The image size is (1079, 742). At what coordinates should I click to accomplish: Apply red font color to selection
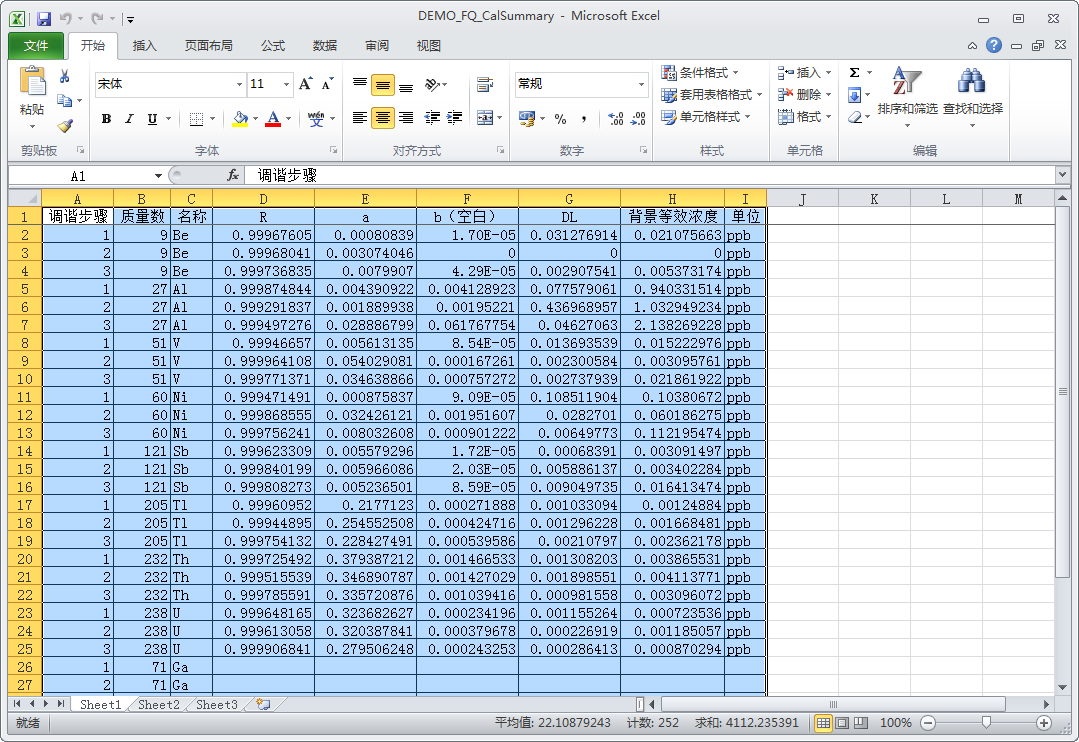pos(273,119)
